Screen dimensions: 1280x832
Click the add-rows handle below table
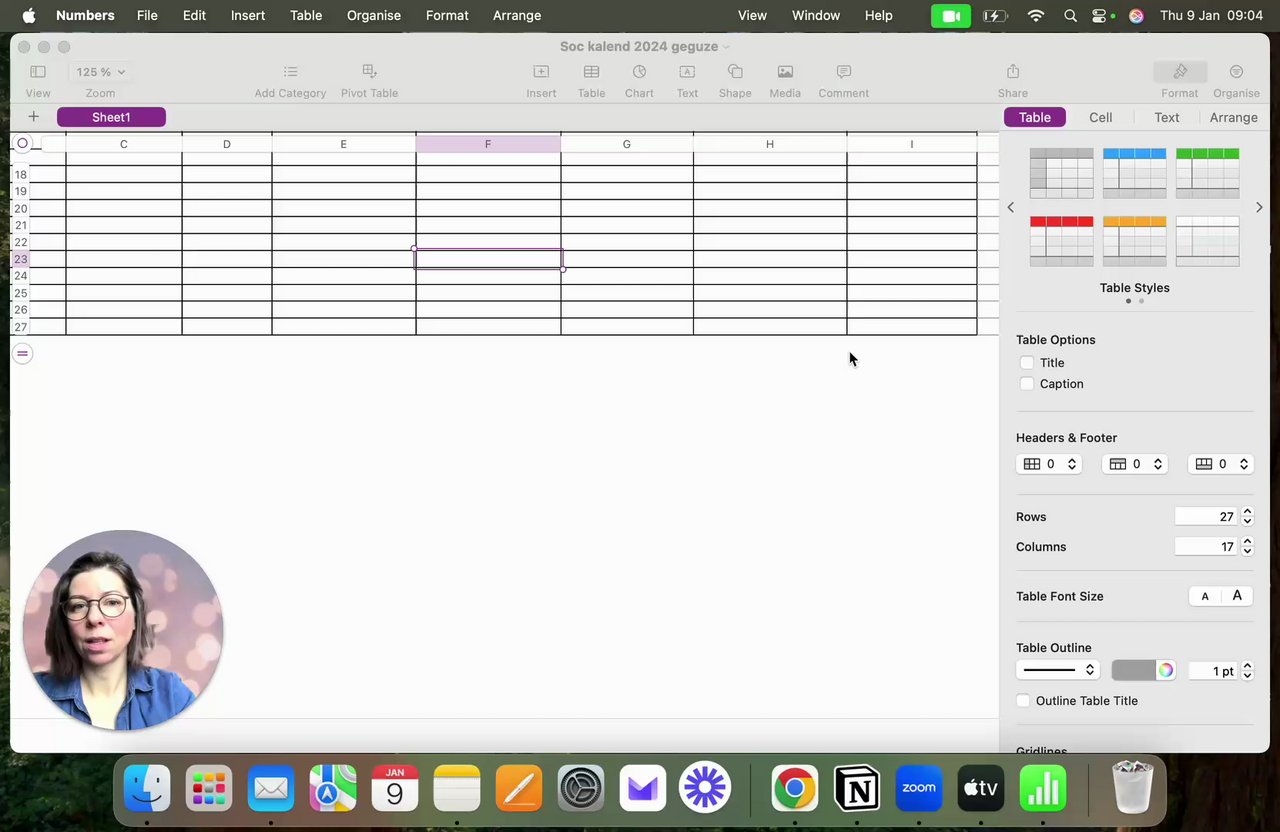click(22, 353)
